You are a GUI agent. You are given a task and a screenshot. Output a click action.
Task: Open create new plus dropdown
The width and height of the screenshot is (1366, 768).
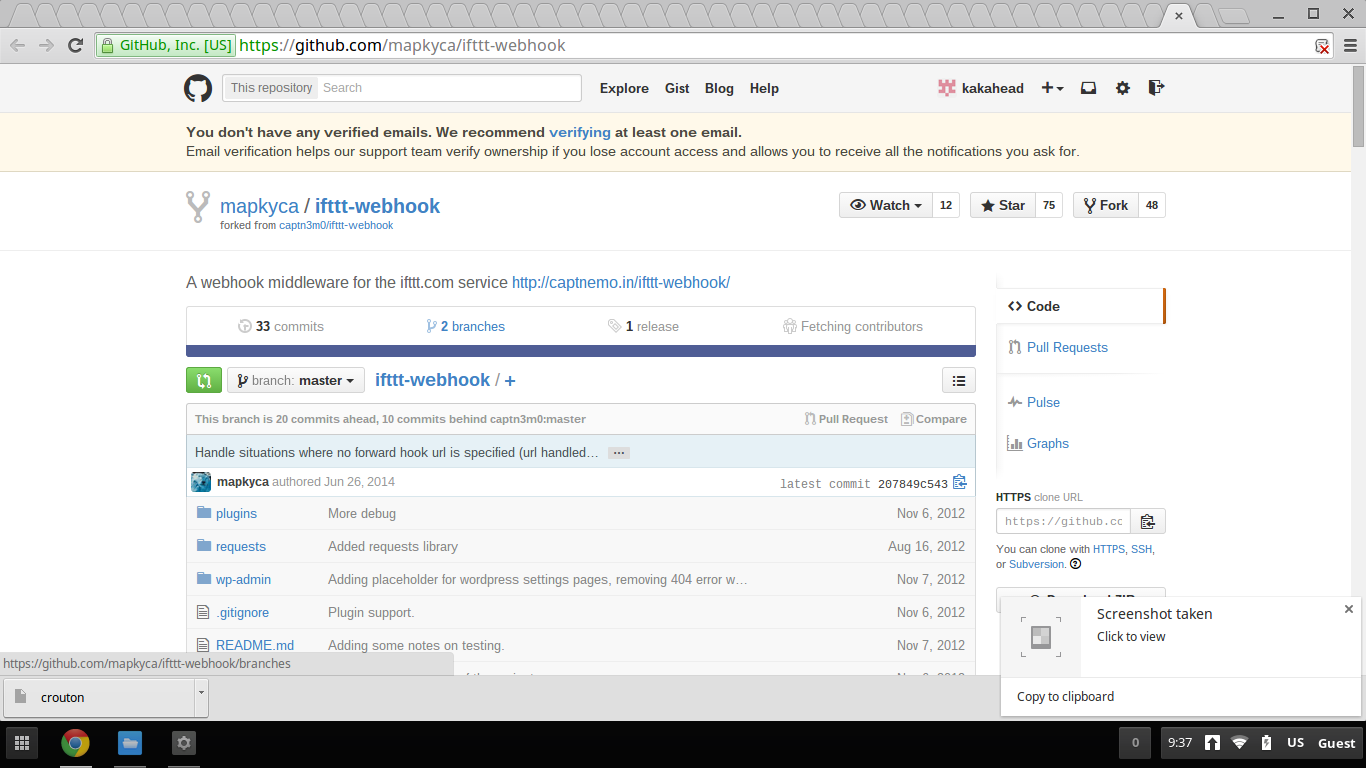pos(1052,88)
